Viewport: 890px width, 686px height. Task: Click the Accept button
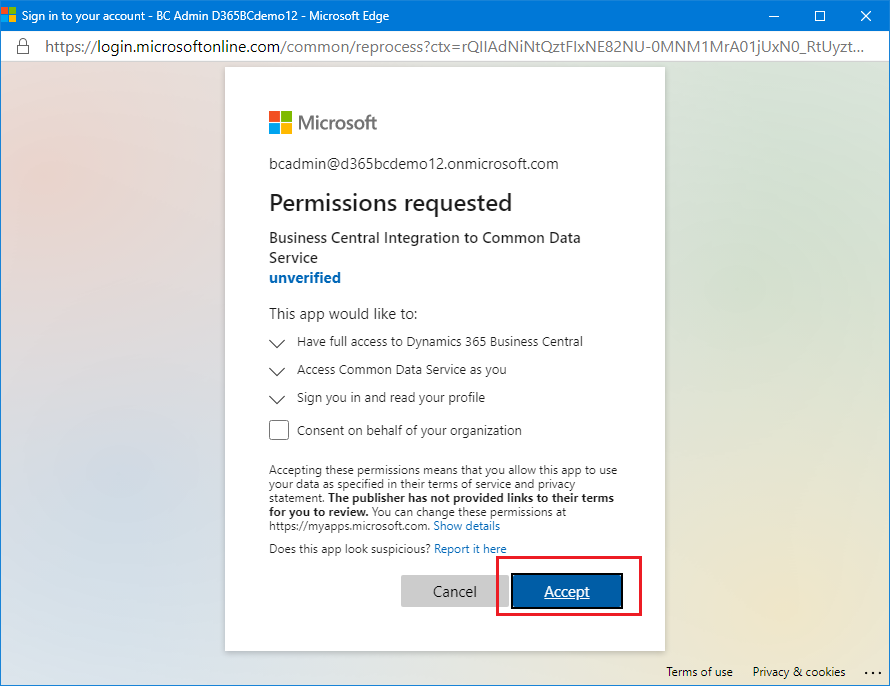point(567,591)
